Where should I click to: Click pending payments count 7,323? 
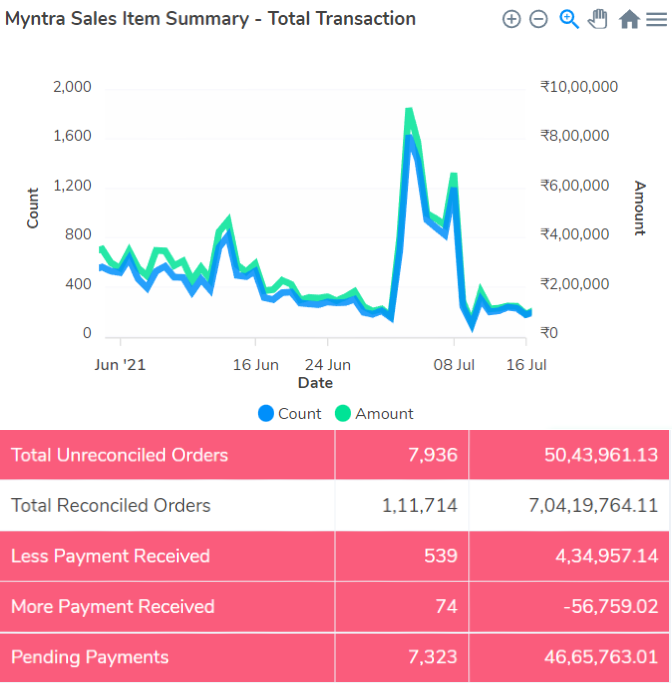tap(432, 657)
